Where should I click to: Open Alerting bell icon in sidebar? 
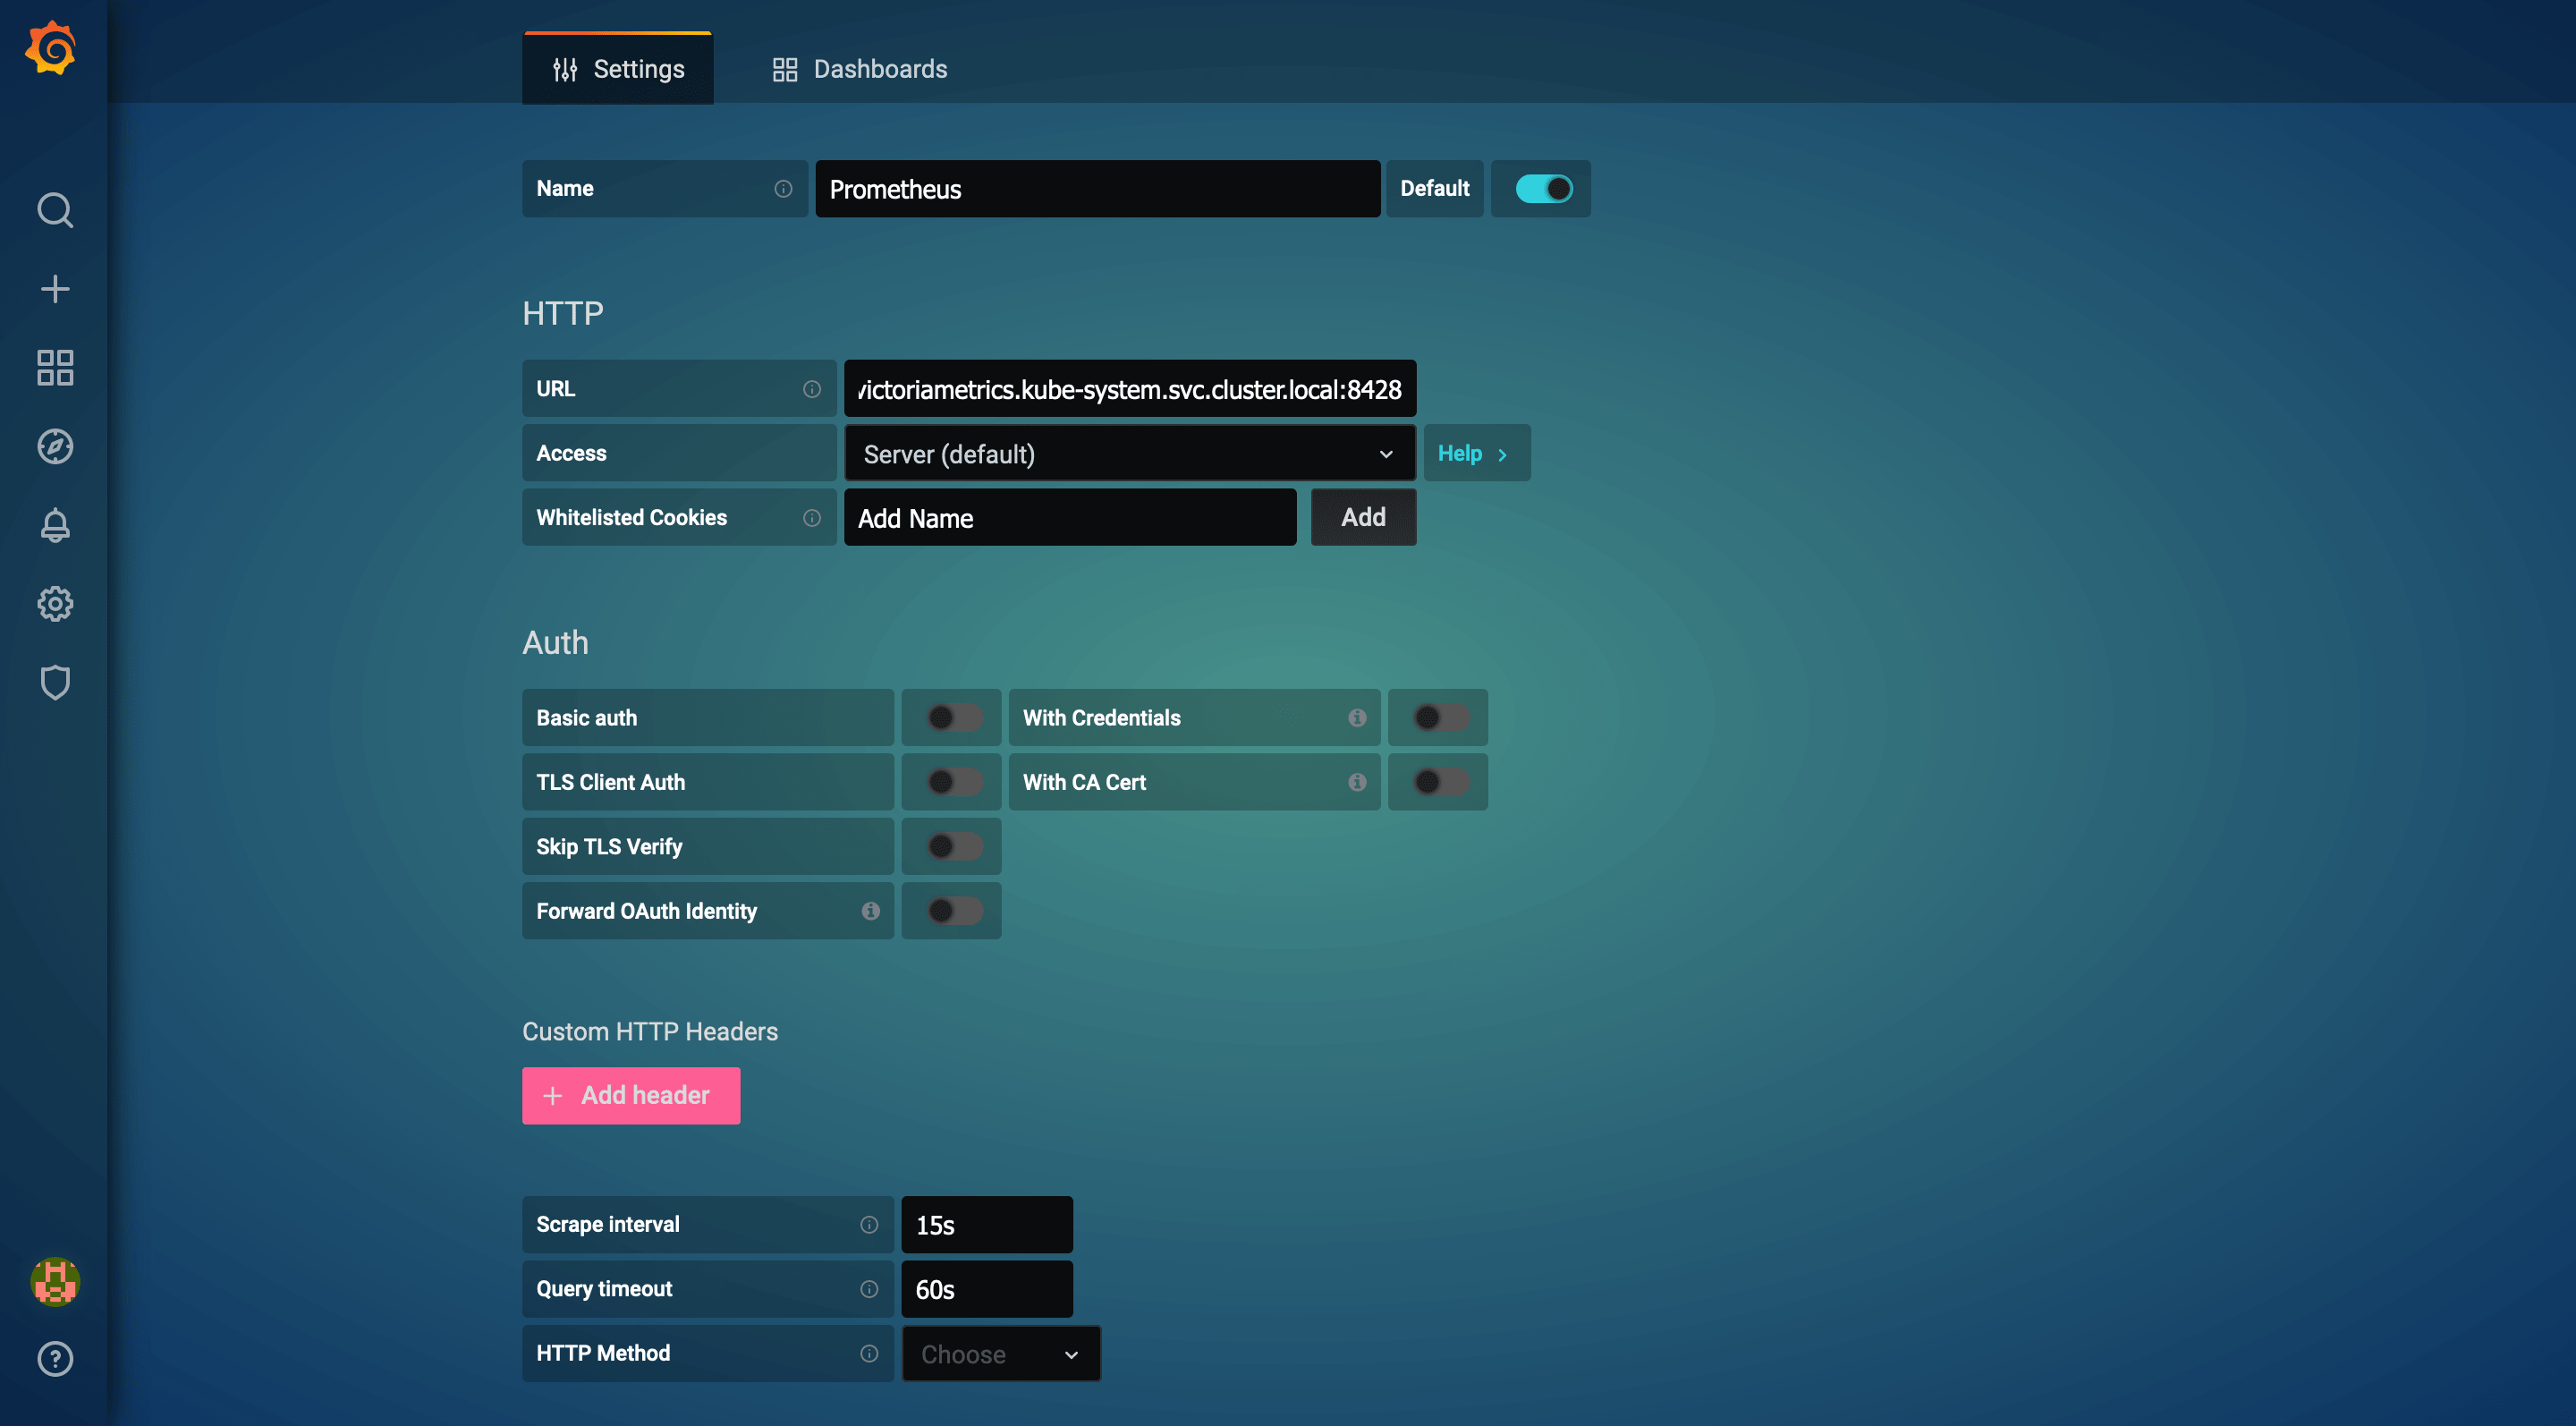tap(55, 525)
